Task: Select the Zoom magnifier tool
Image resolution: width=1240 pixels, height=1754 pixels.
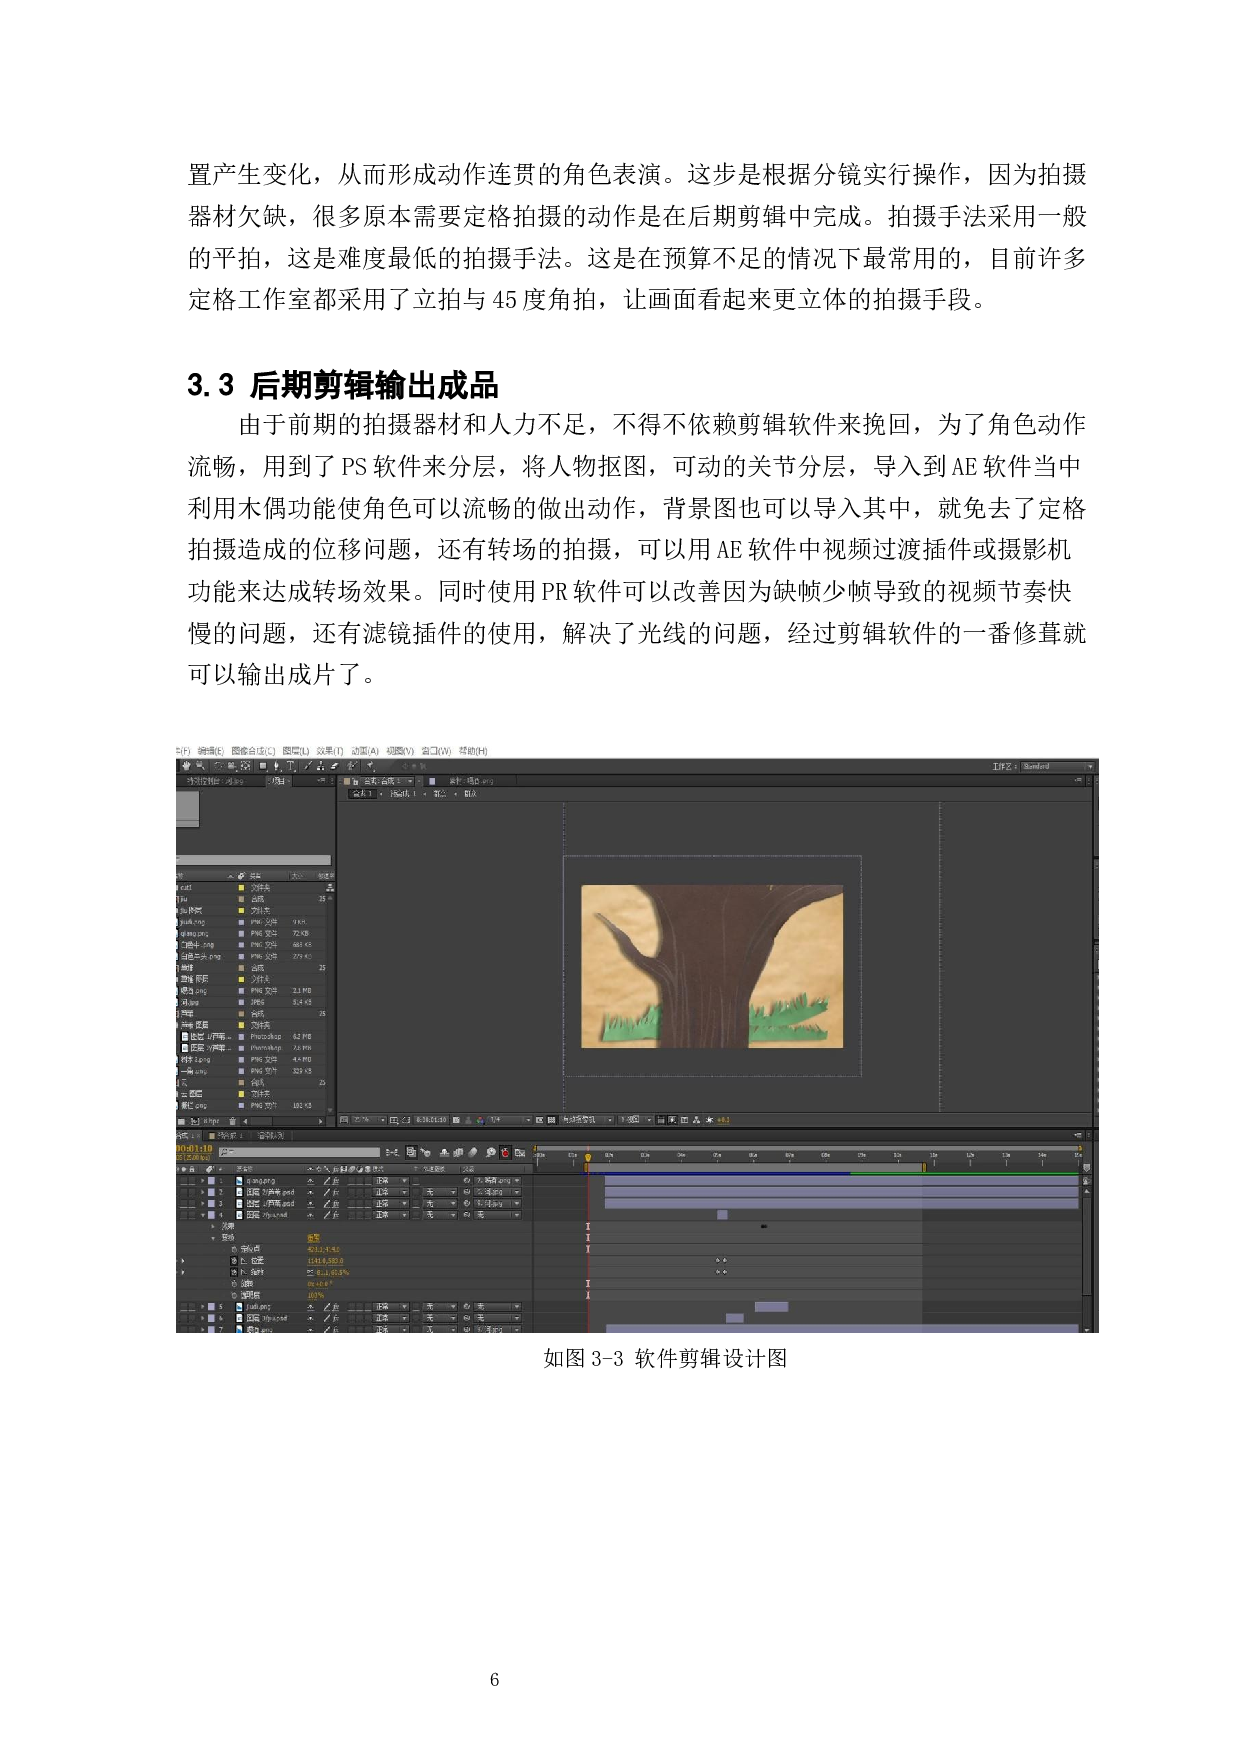Action: tap(200, 766)
